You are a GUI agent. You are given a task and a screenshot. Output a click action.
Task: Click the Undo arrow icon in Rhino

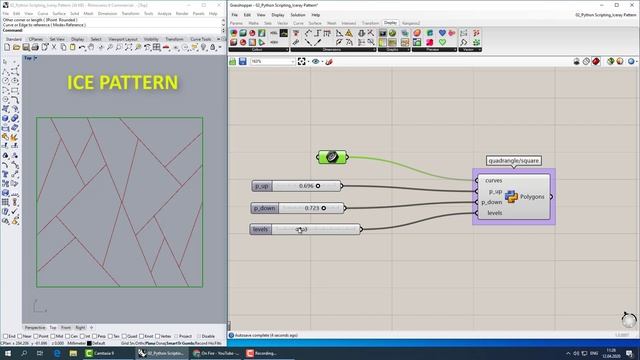82,47
